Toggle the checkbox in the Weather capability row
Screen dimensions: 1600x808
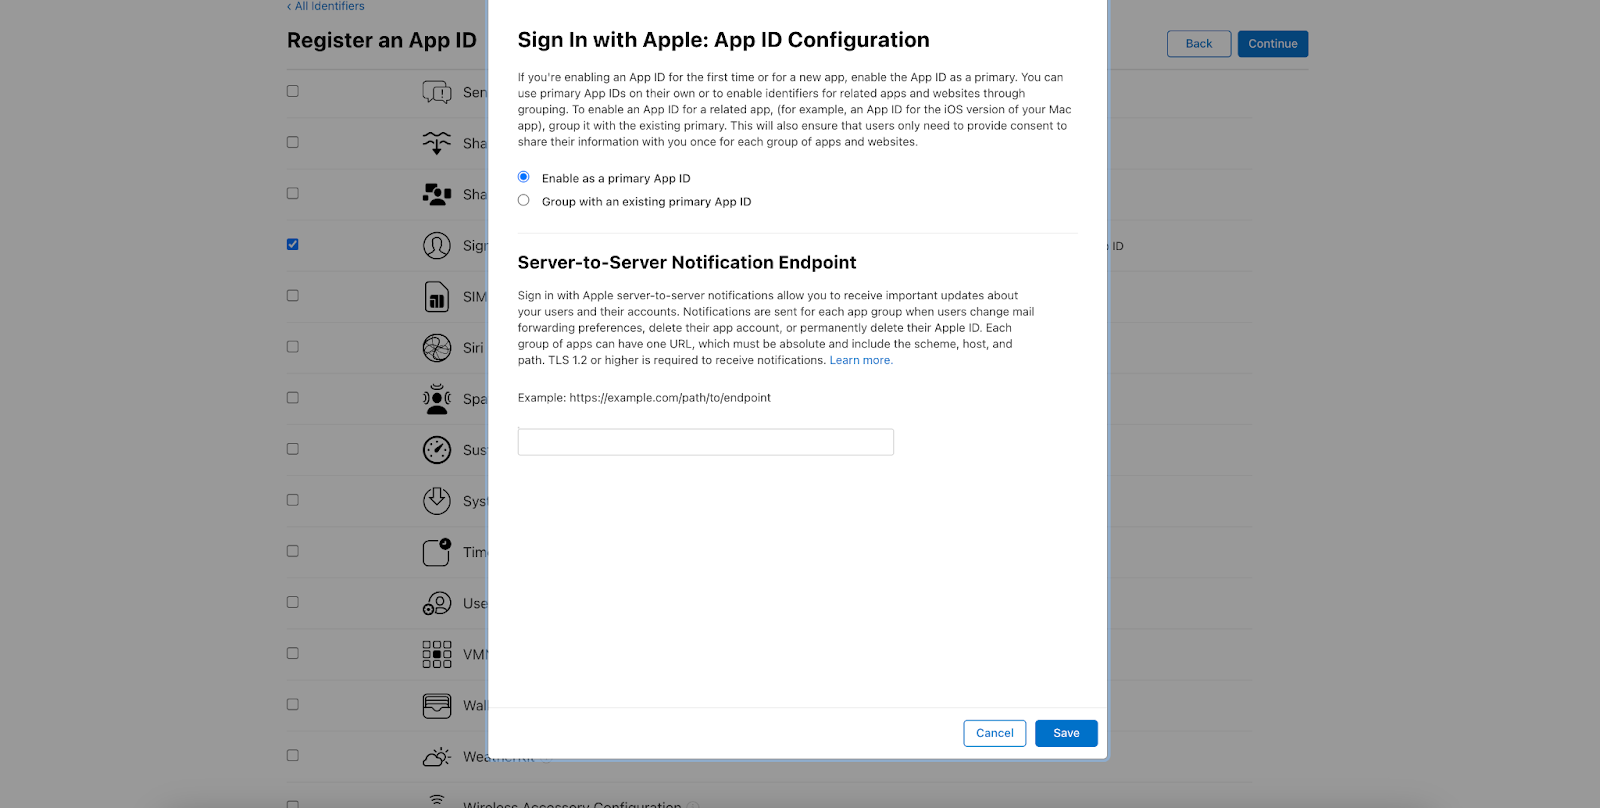293,755
